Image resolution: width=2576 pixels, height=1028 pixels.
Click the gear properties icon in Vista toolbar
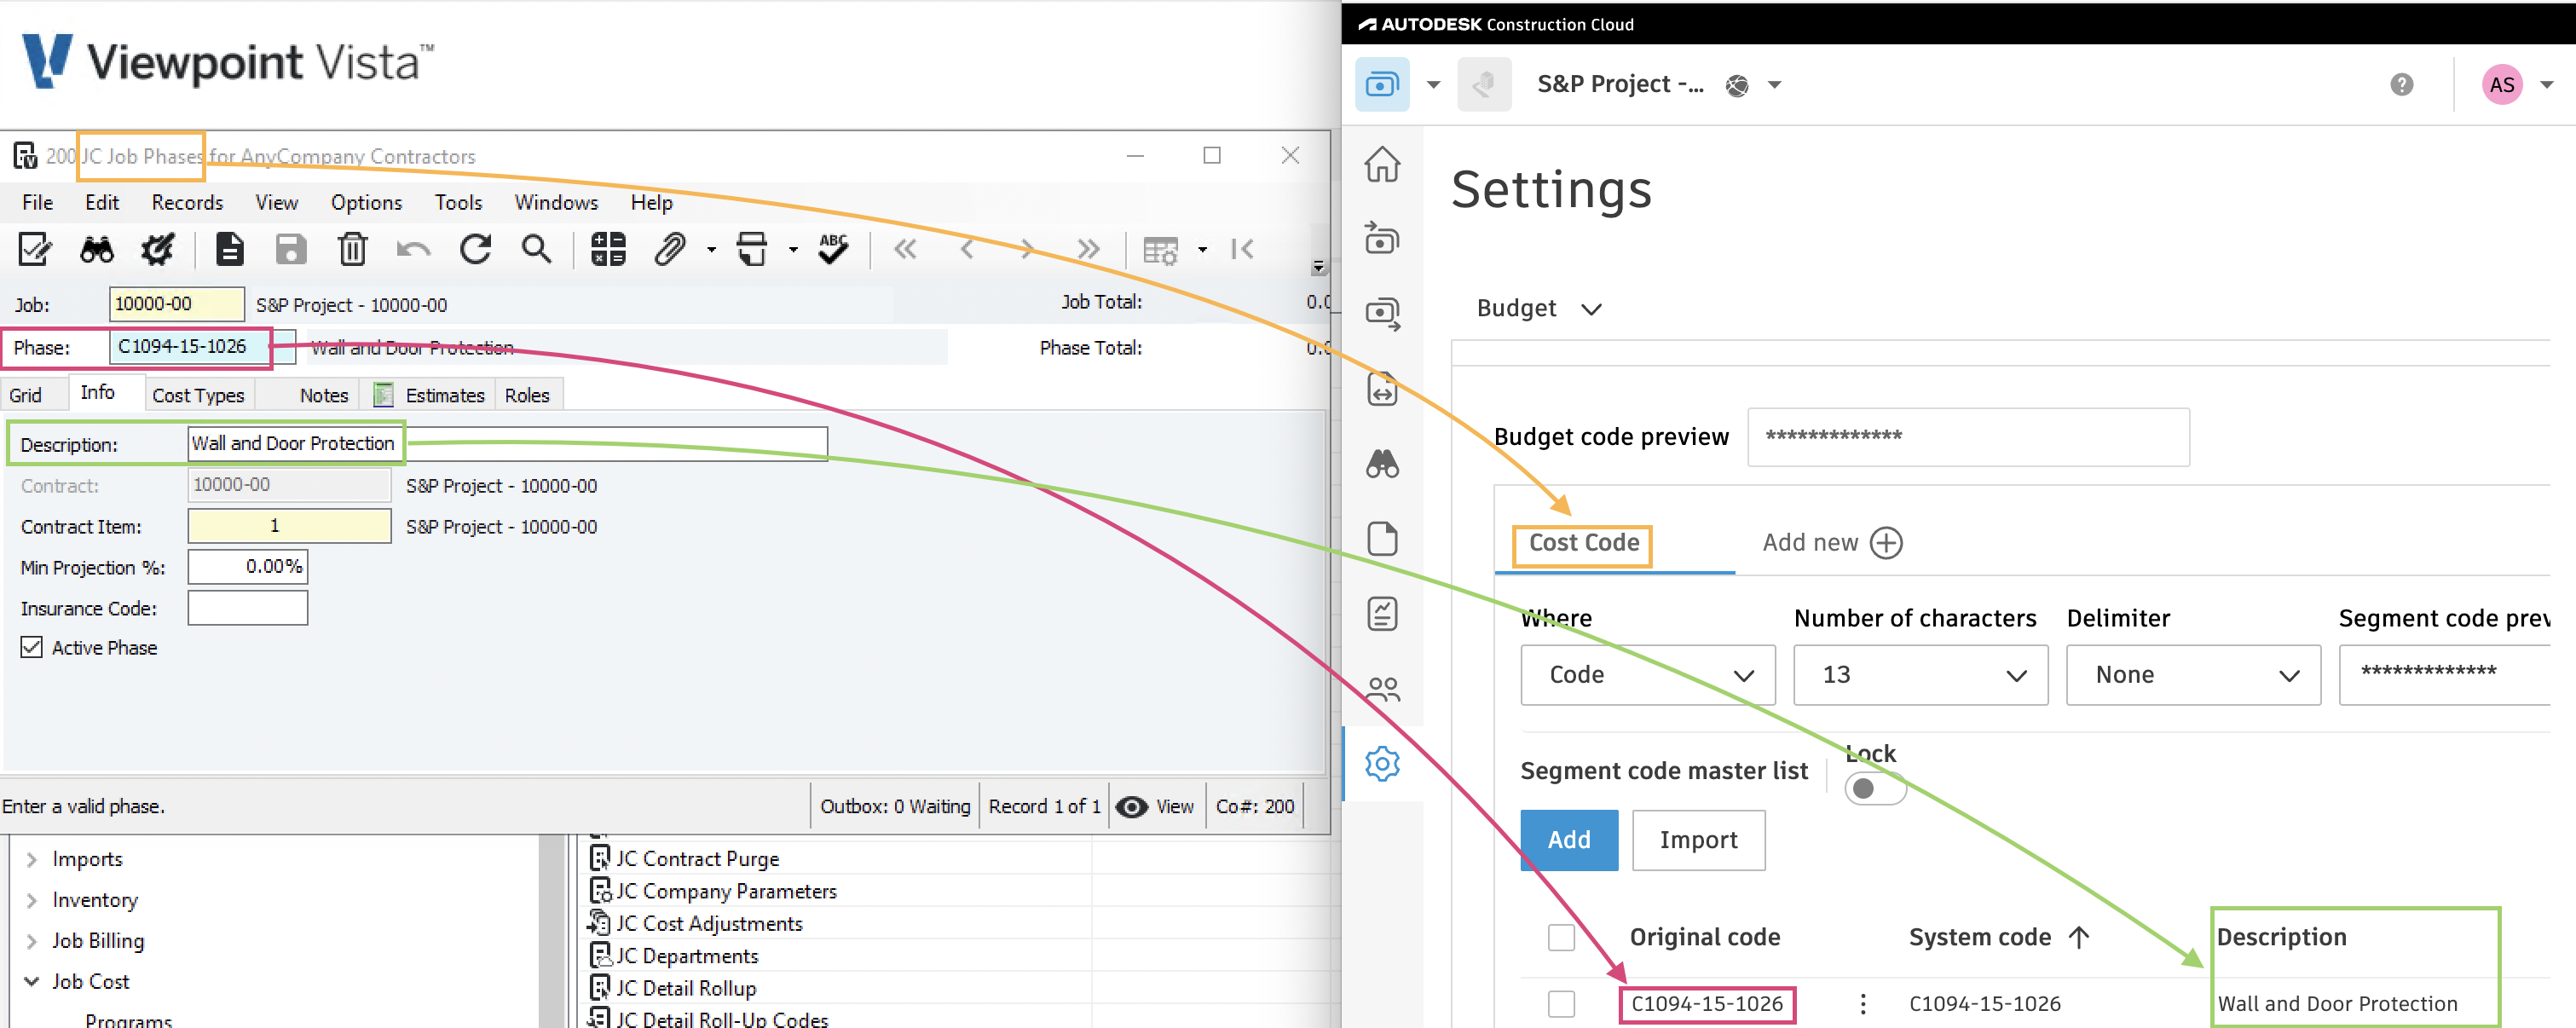pos(157,249)
